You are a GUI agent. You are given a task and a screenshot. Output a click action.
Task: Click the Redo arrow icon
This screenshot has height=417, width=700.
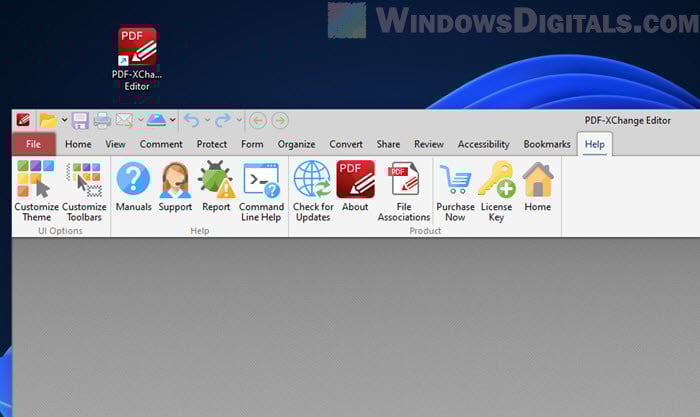[223, 120]
